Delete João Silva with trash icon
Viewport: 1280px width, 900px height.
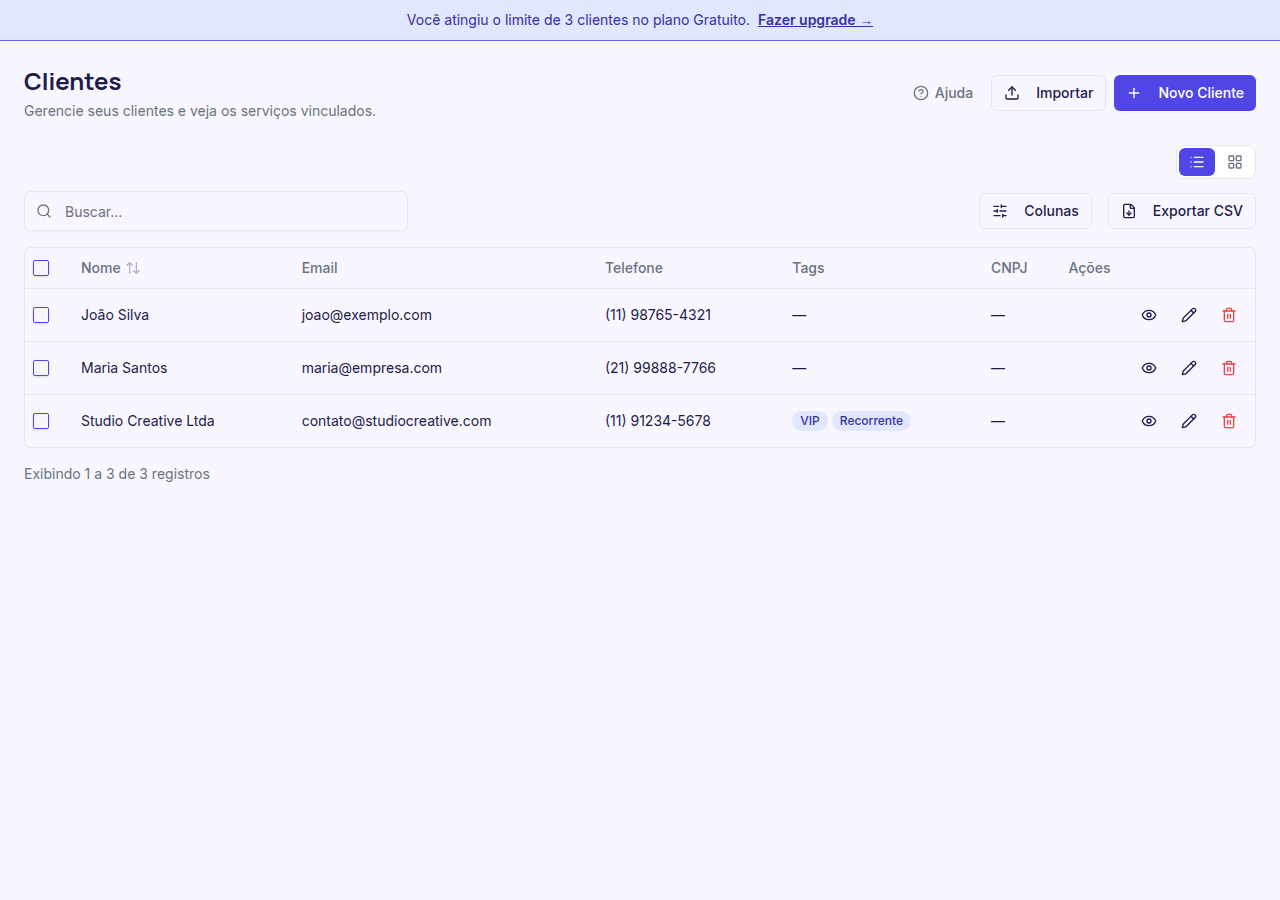pos(1229,315)
